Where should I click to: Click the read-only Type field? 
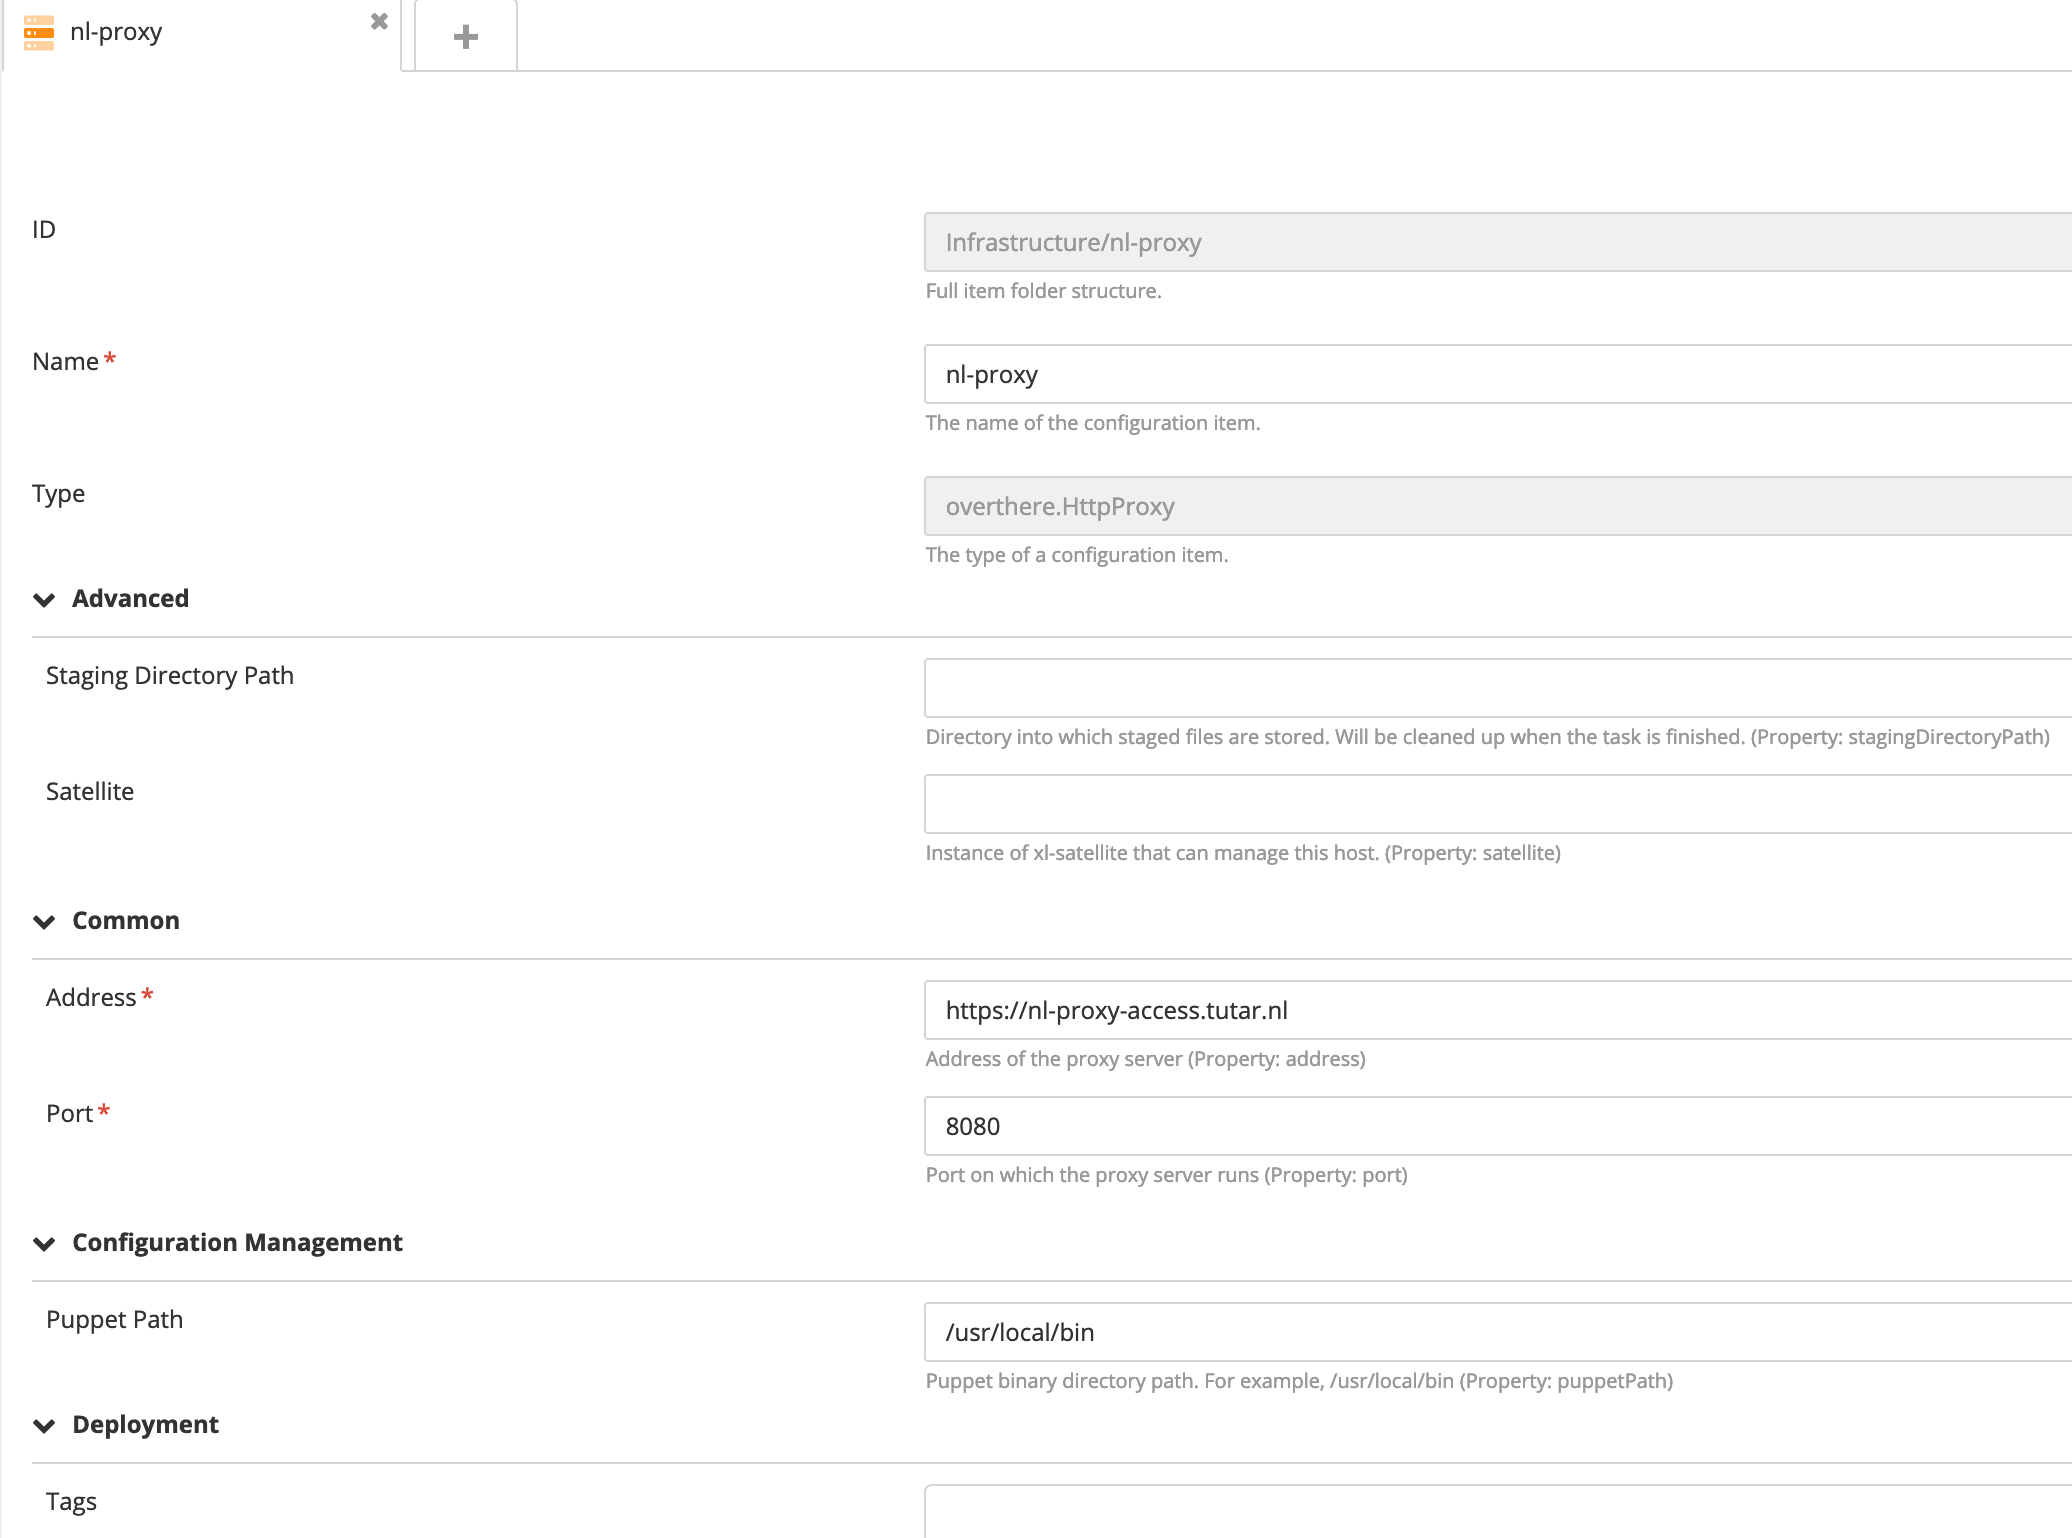coord(1496,506)
